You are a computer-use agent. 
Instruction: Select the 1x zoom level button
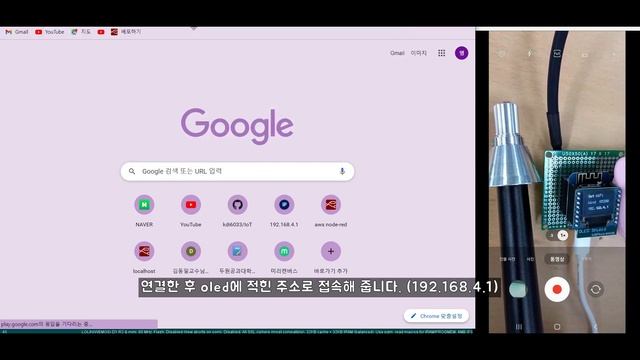click(x=562, y=235)
